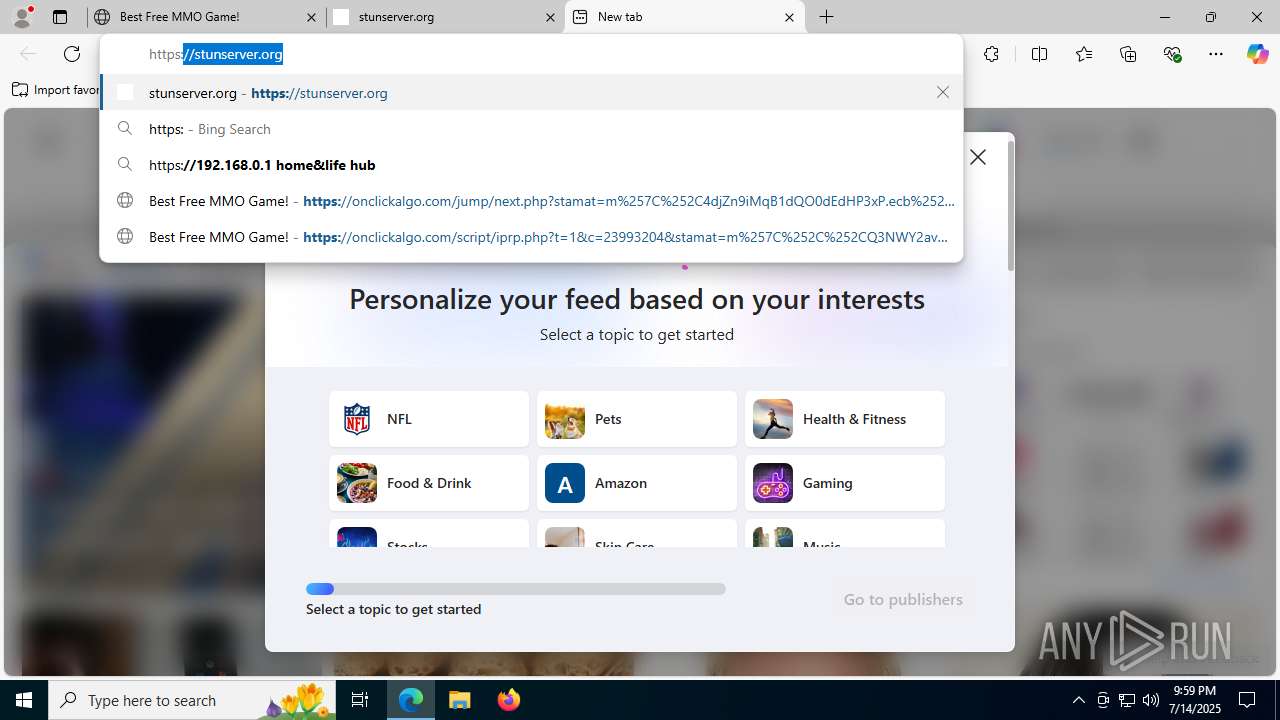This screenshot has width=1280, height=720.
Task: Select the onclickalgo.com jump/next.php suggestion
Action: [531, 201]
